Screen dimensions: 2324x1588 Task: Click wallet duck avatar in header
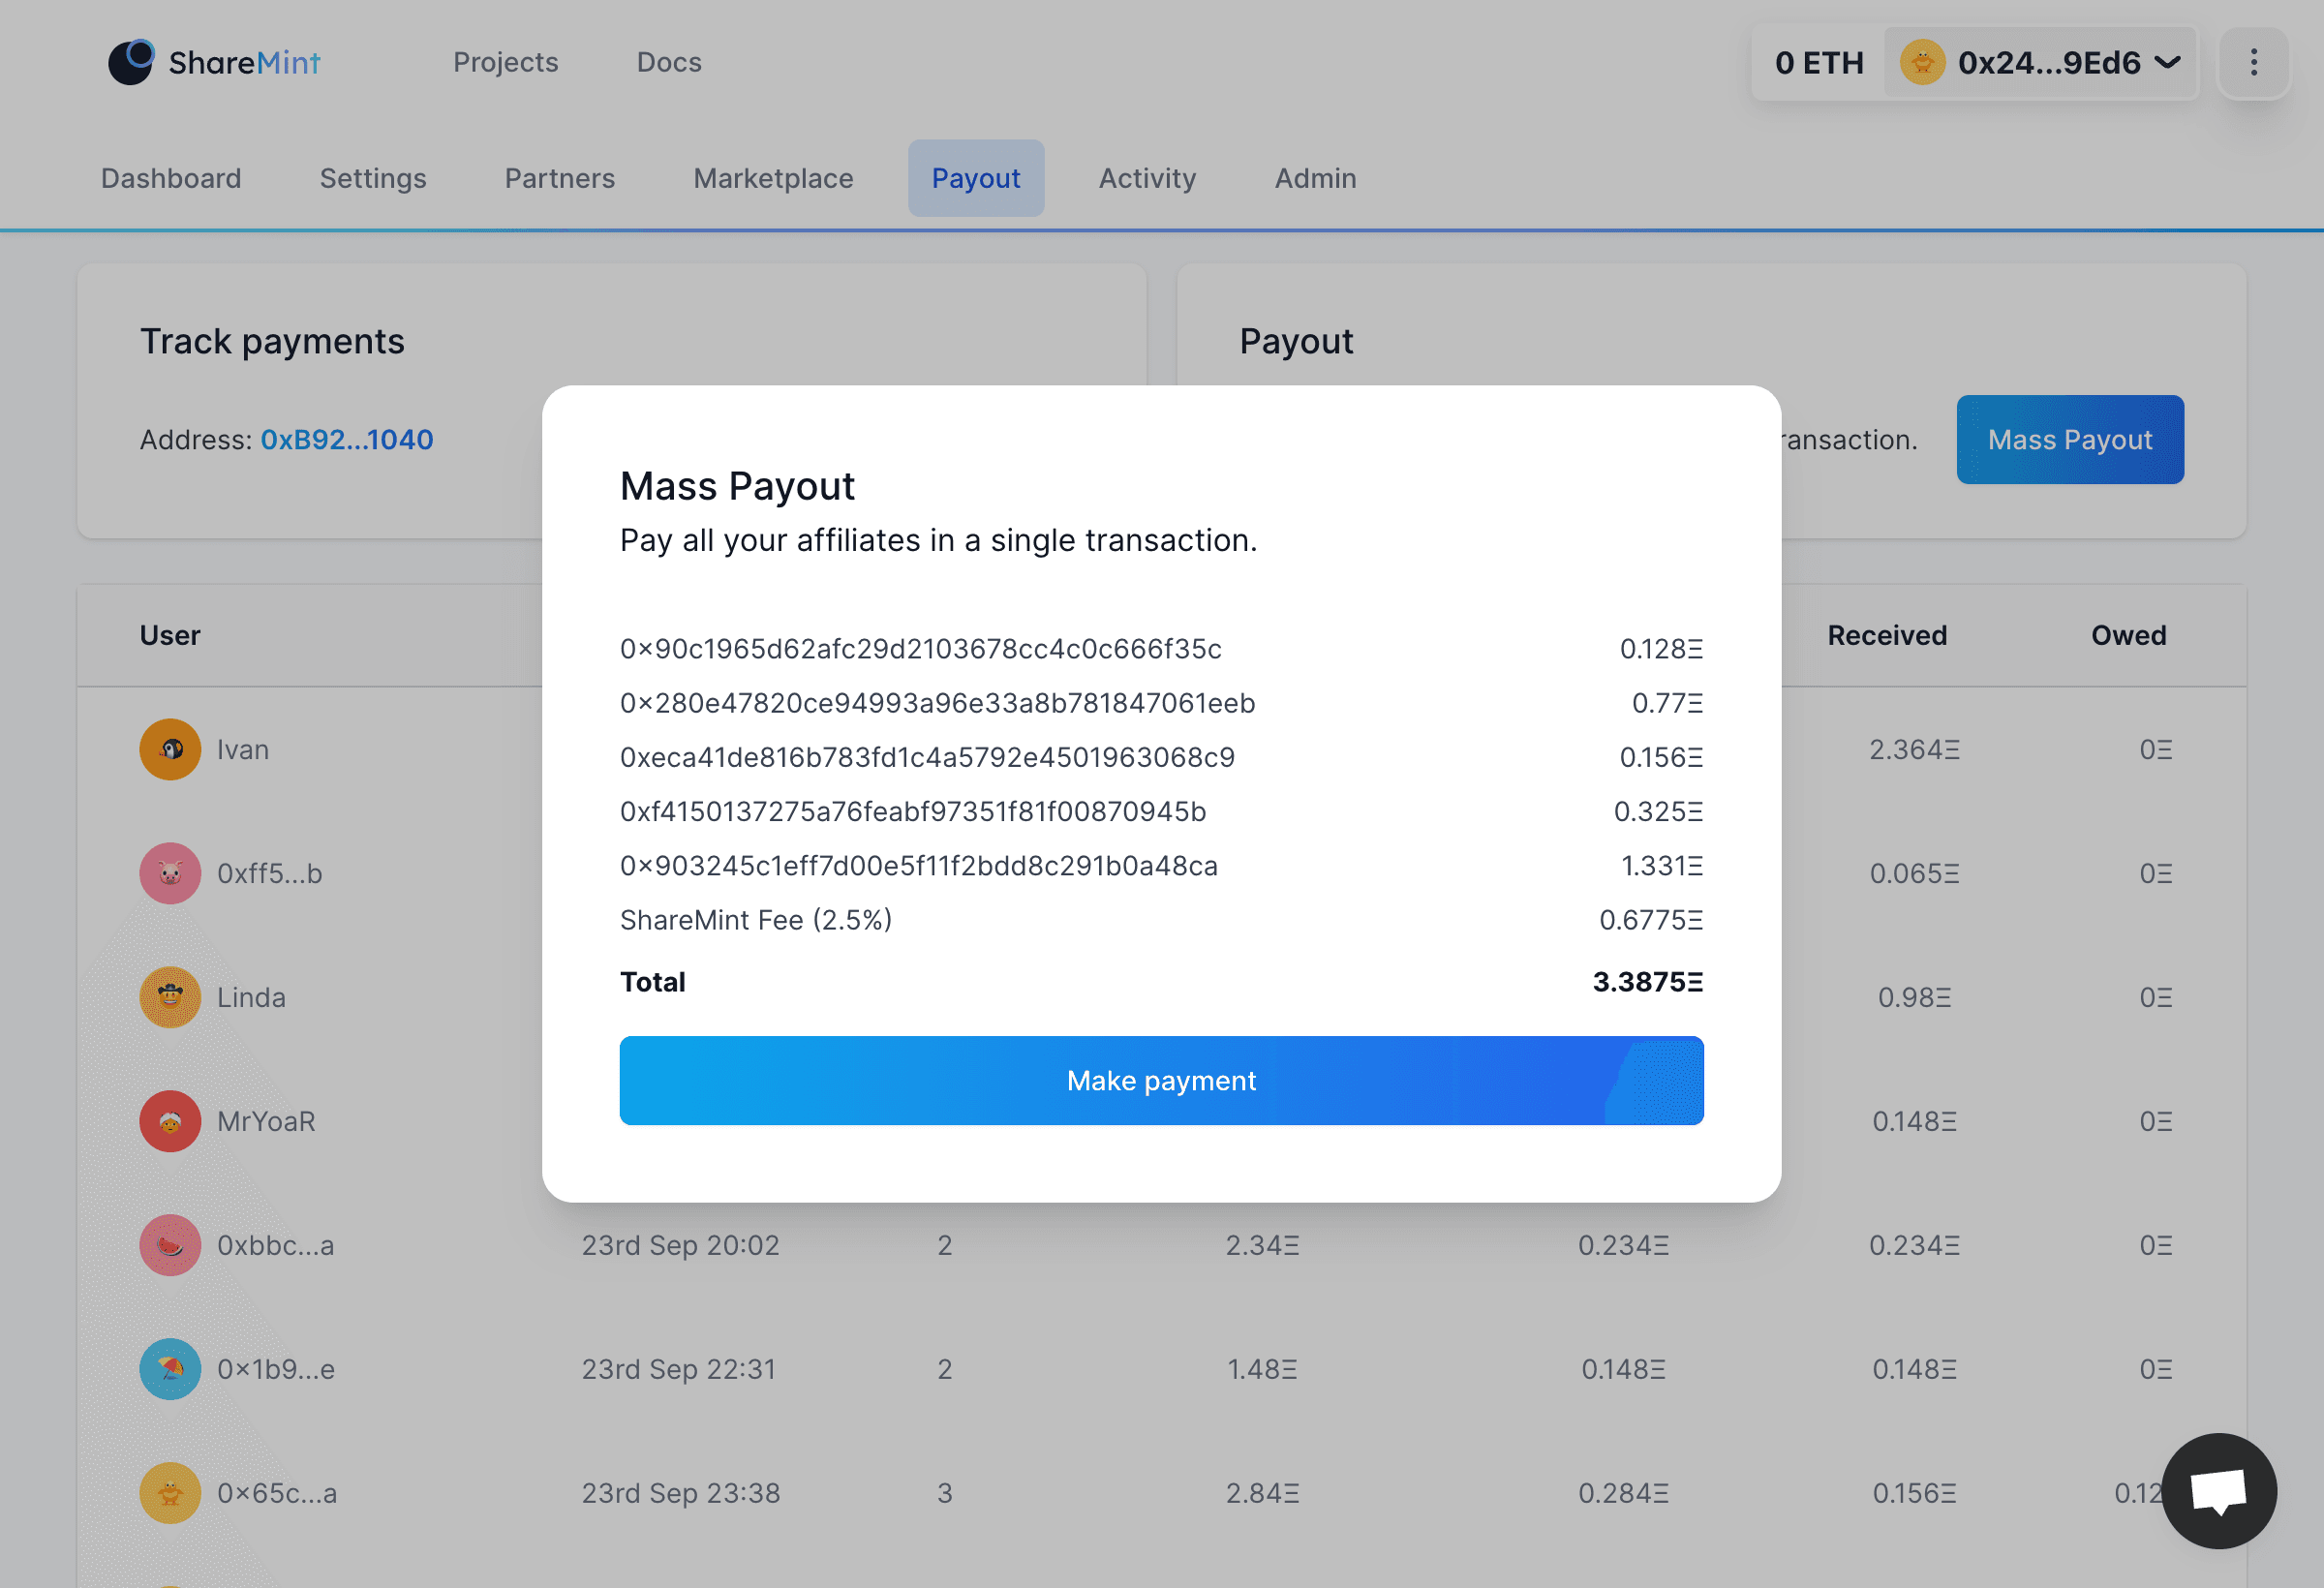tap(1921, 63)
